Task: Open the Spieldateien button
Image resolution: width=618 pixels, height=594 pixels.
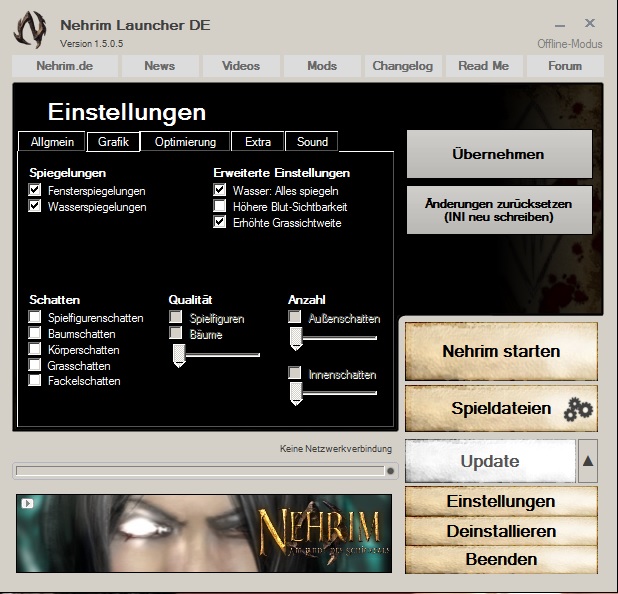Action: 501,408
